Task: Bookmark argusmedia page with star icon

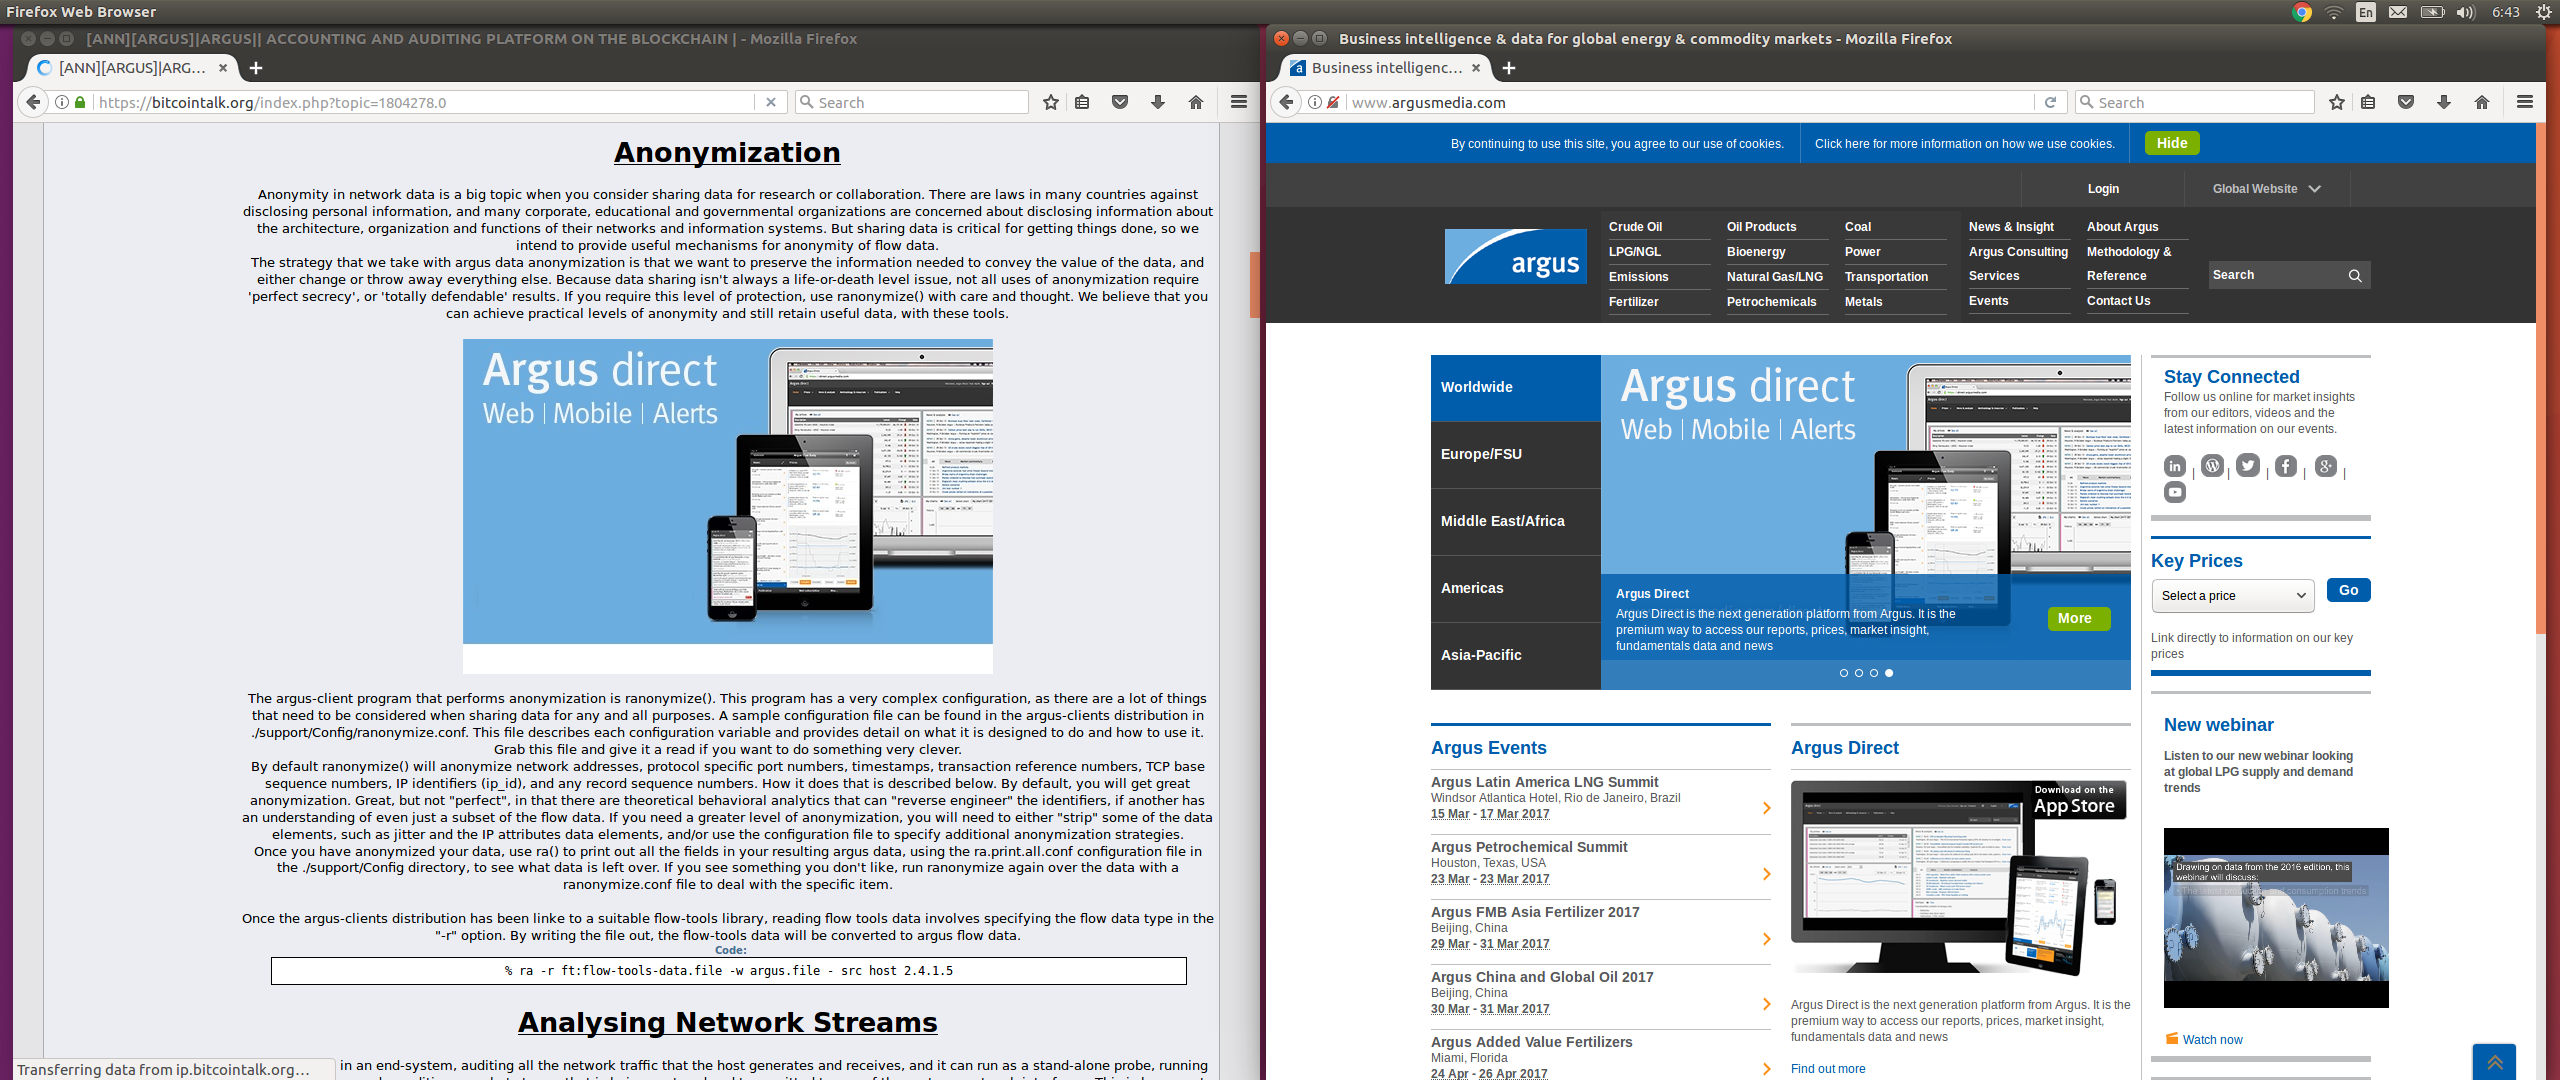Action: tap(2336, 102)
